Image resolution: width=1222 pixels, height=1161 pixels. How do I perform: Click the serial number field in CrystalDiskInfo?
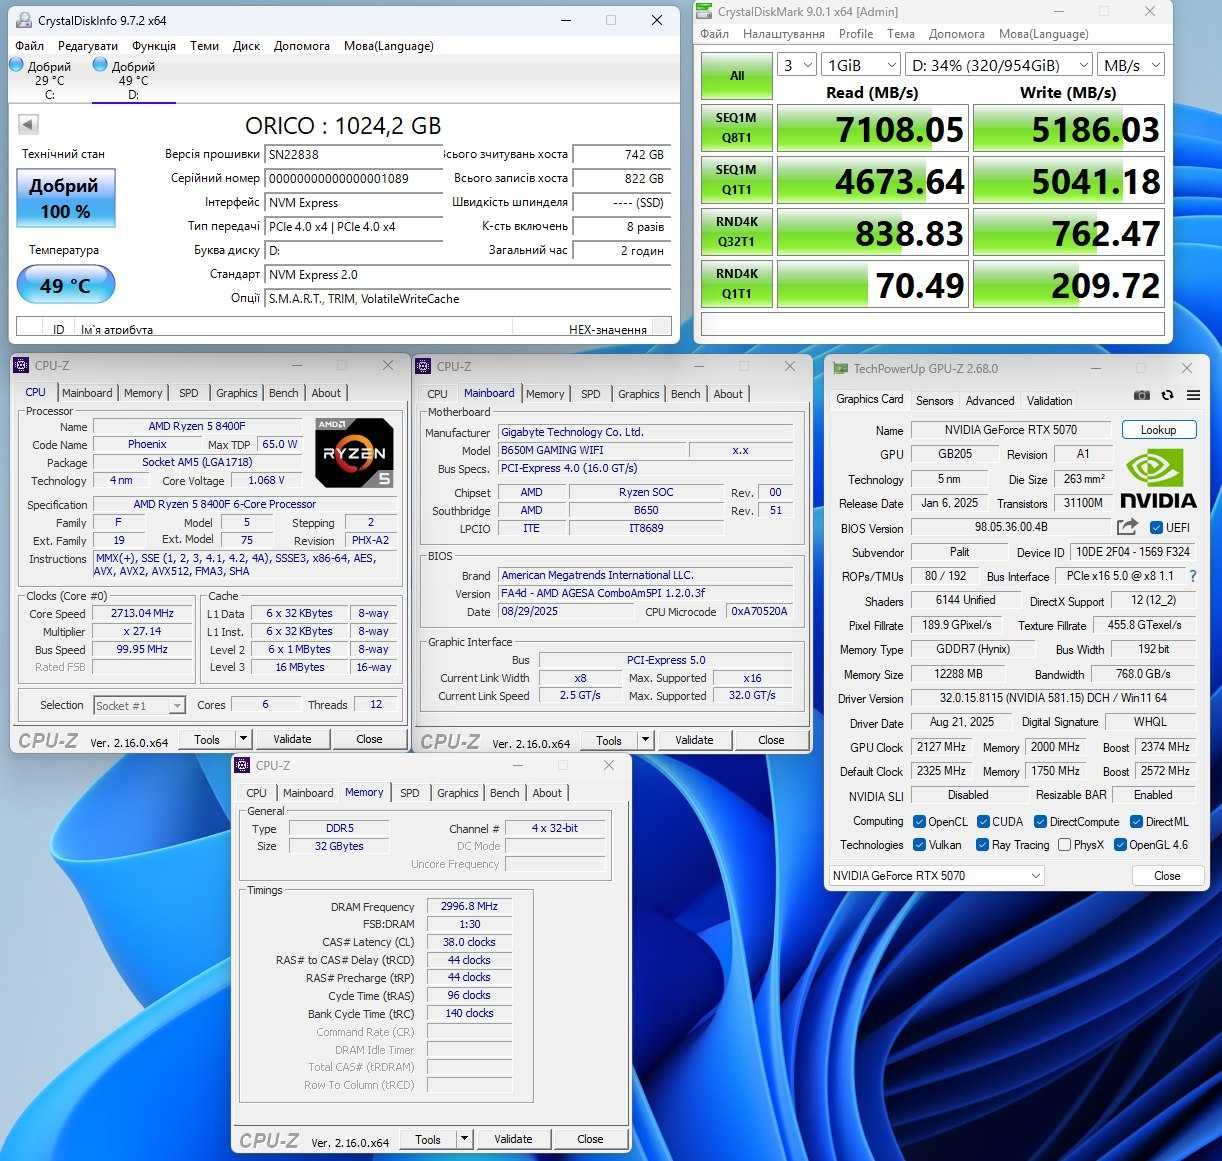point(353,178)
